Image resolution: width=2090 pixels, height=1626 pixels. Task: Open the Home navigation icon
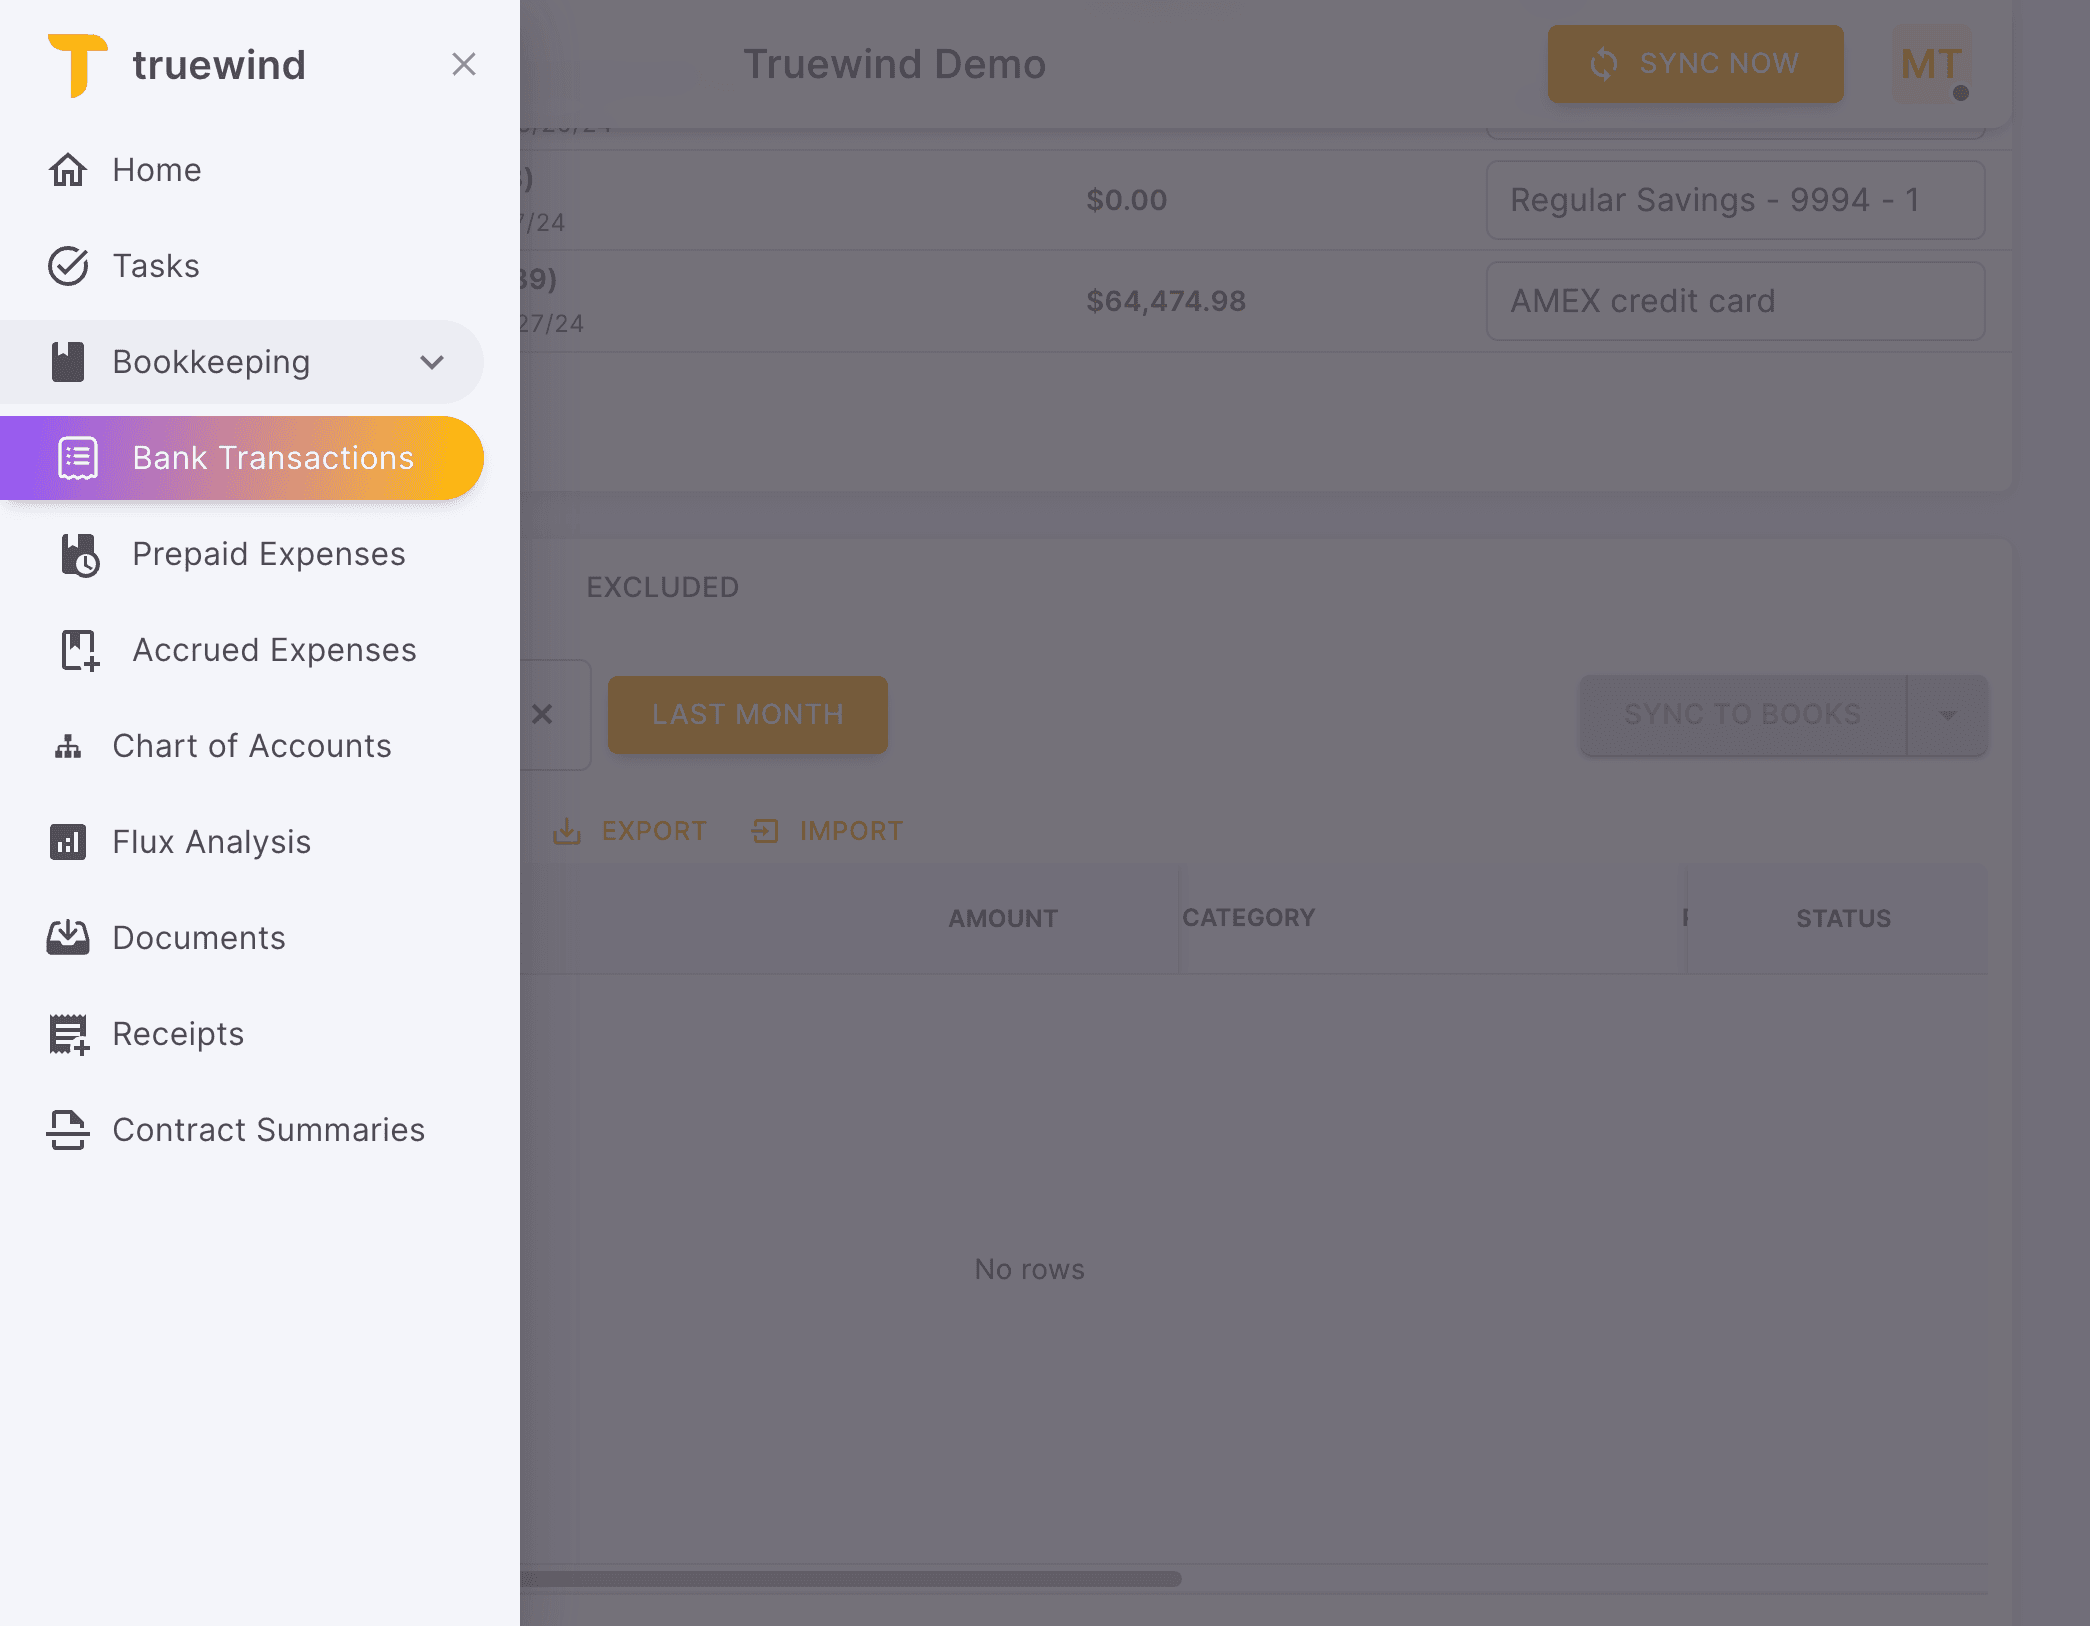68,170
